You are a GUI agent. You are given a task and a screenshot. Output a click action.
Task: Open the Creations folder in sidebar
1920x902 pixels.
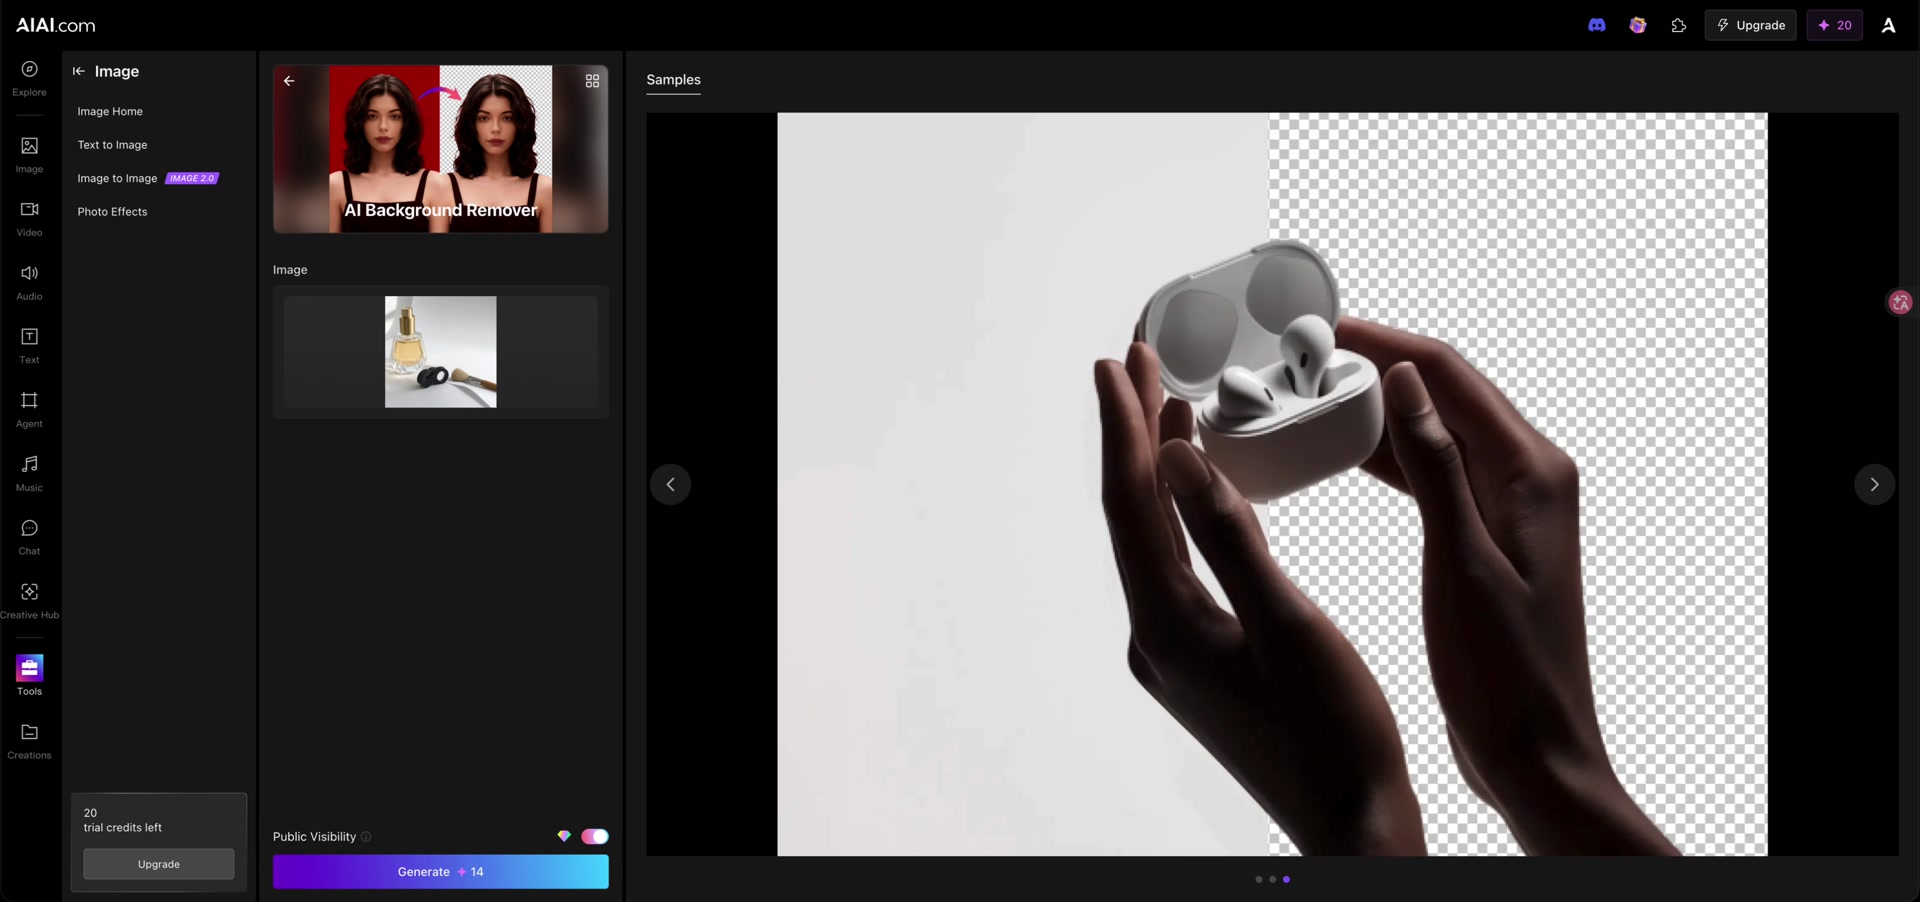tap(29, 742)
